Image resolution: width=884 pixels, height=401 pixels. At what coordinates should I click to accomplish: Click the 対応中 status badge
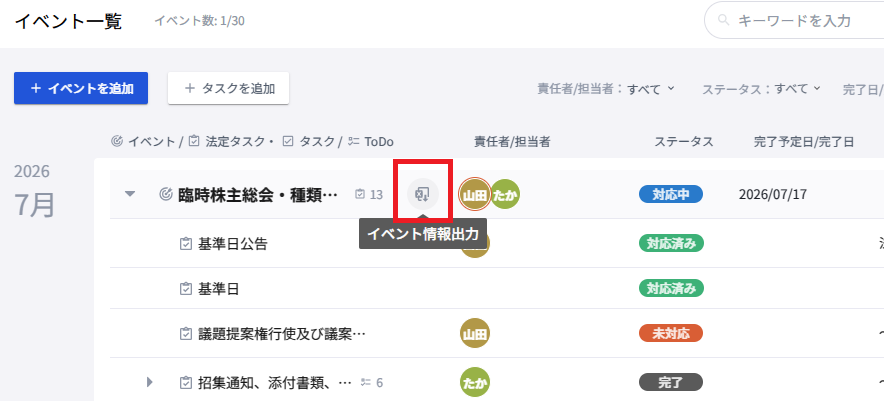coord(670,194)
